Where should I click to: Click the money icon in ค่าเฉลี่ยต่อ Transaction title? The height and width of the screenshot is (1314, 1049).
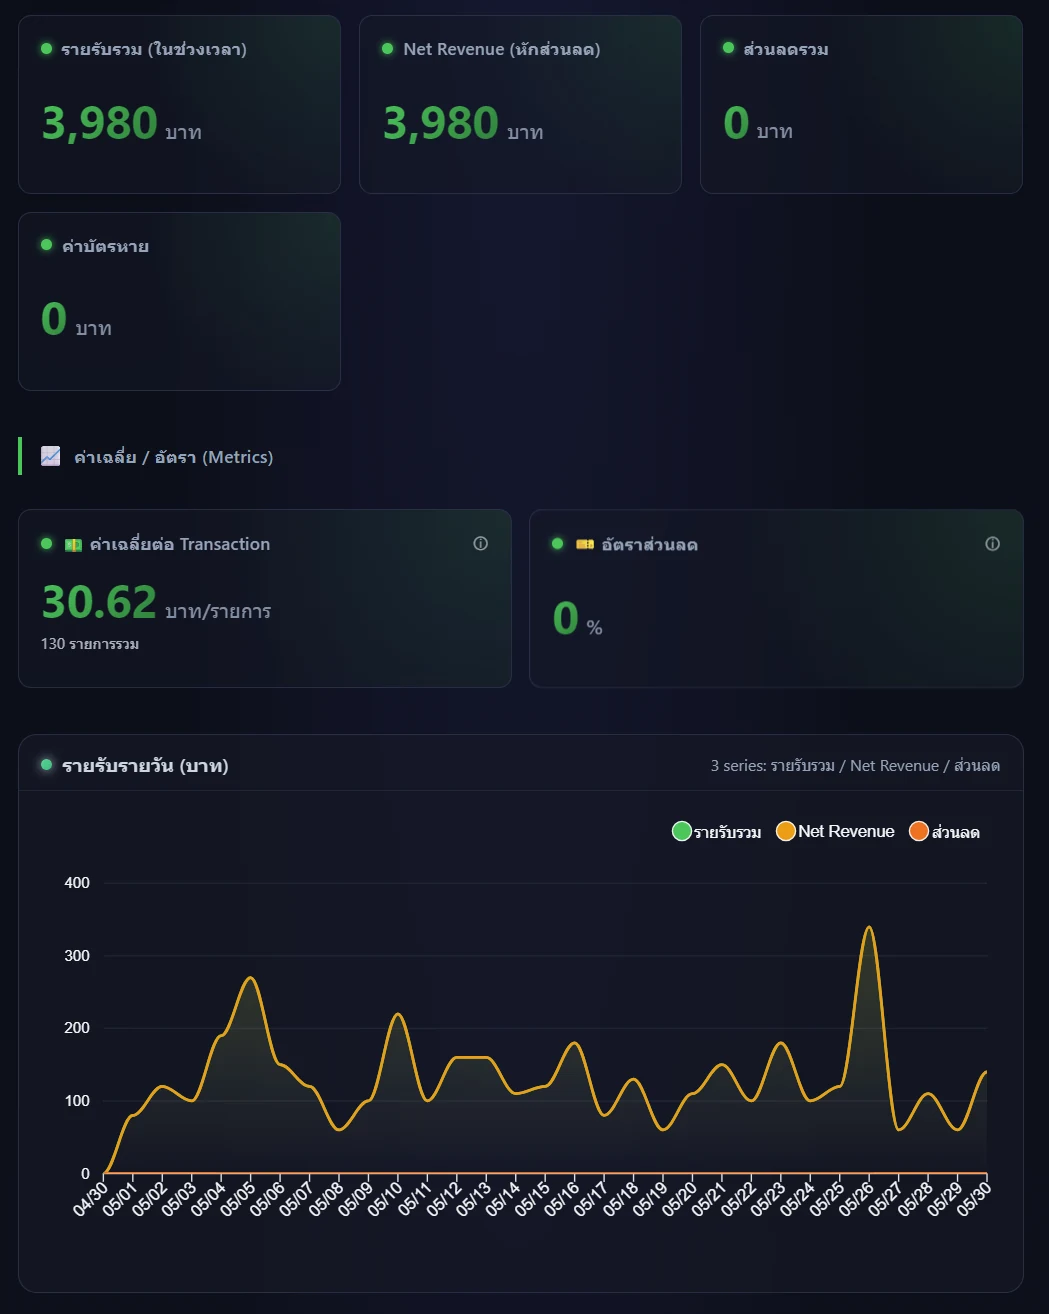(73, 545)
